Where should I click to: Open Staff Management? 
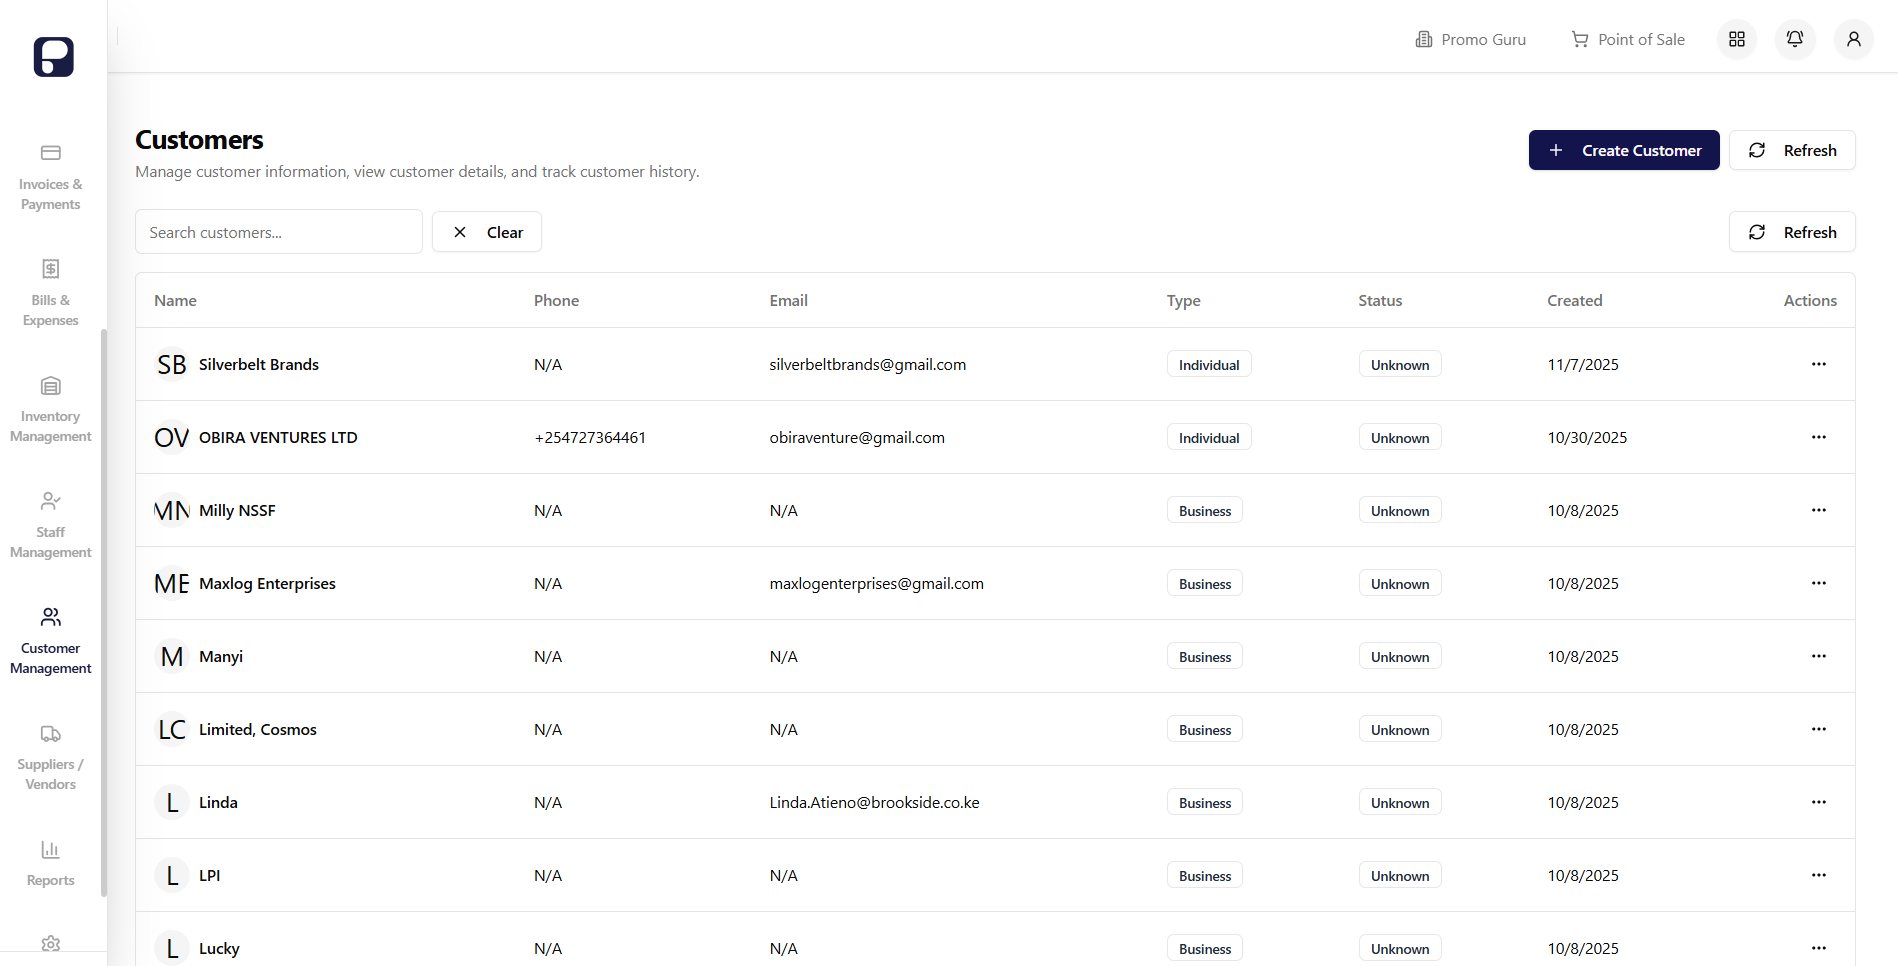(x=50, y=525)
